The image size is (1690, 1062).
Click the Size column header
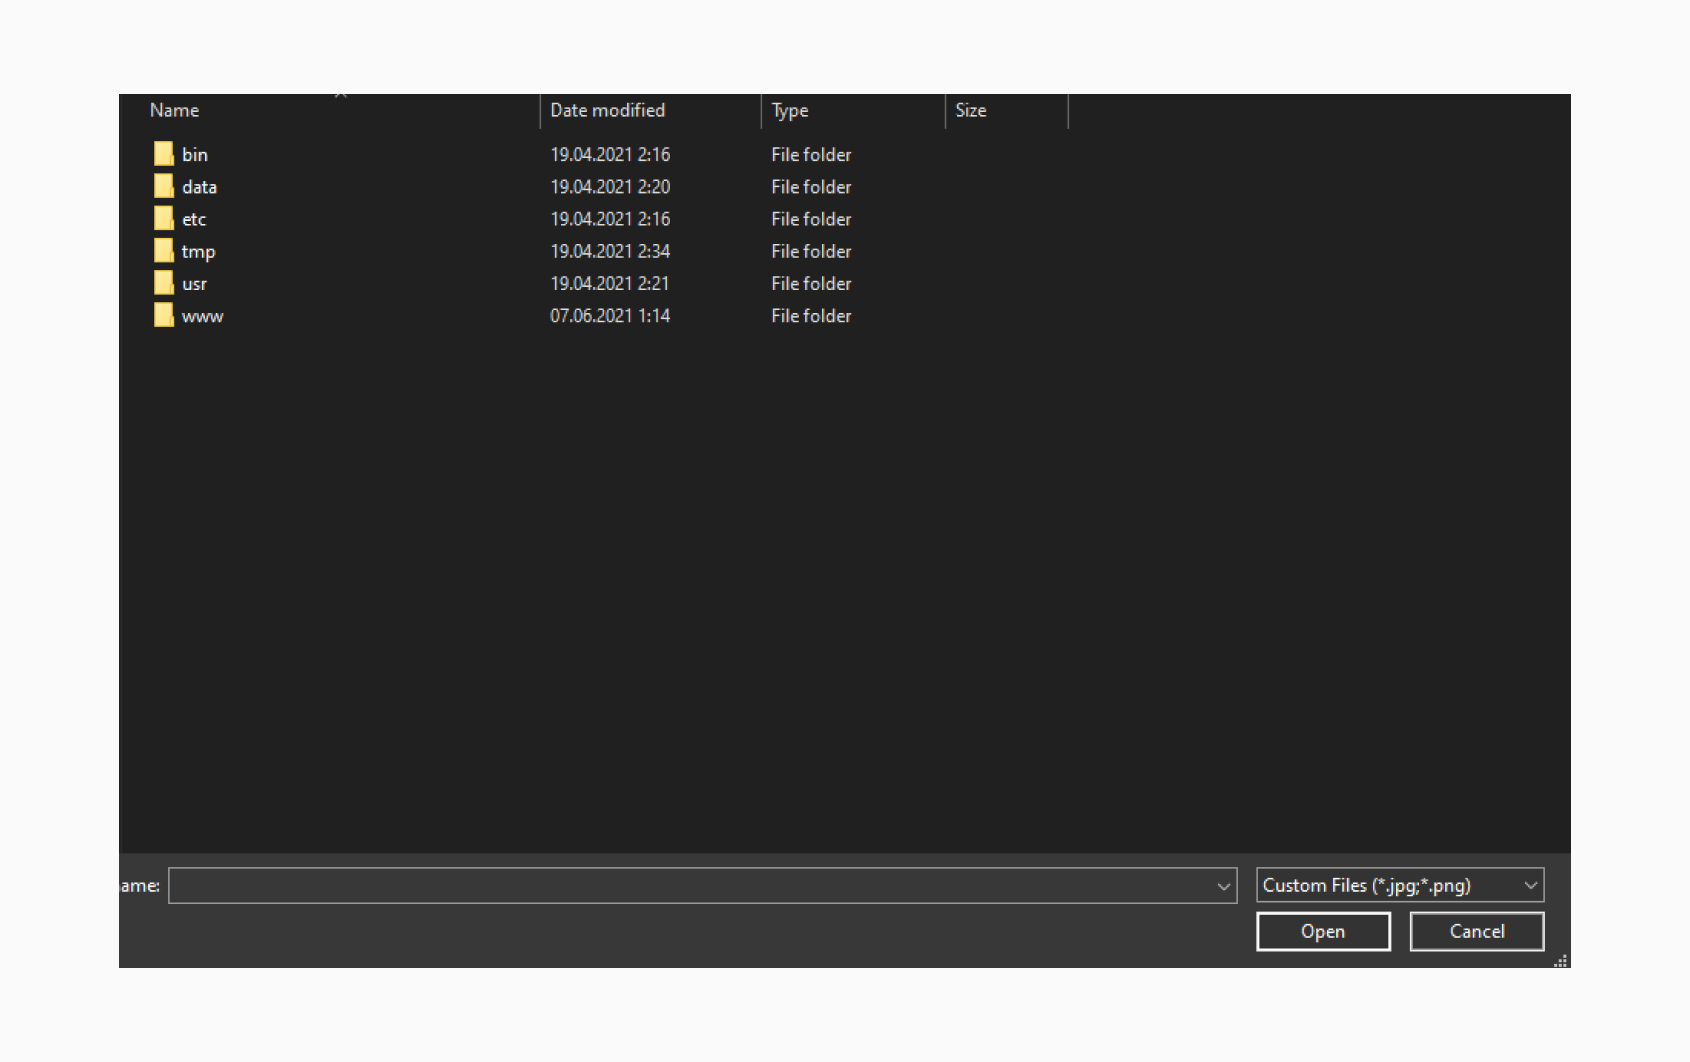970,110
